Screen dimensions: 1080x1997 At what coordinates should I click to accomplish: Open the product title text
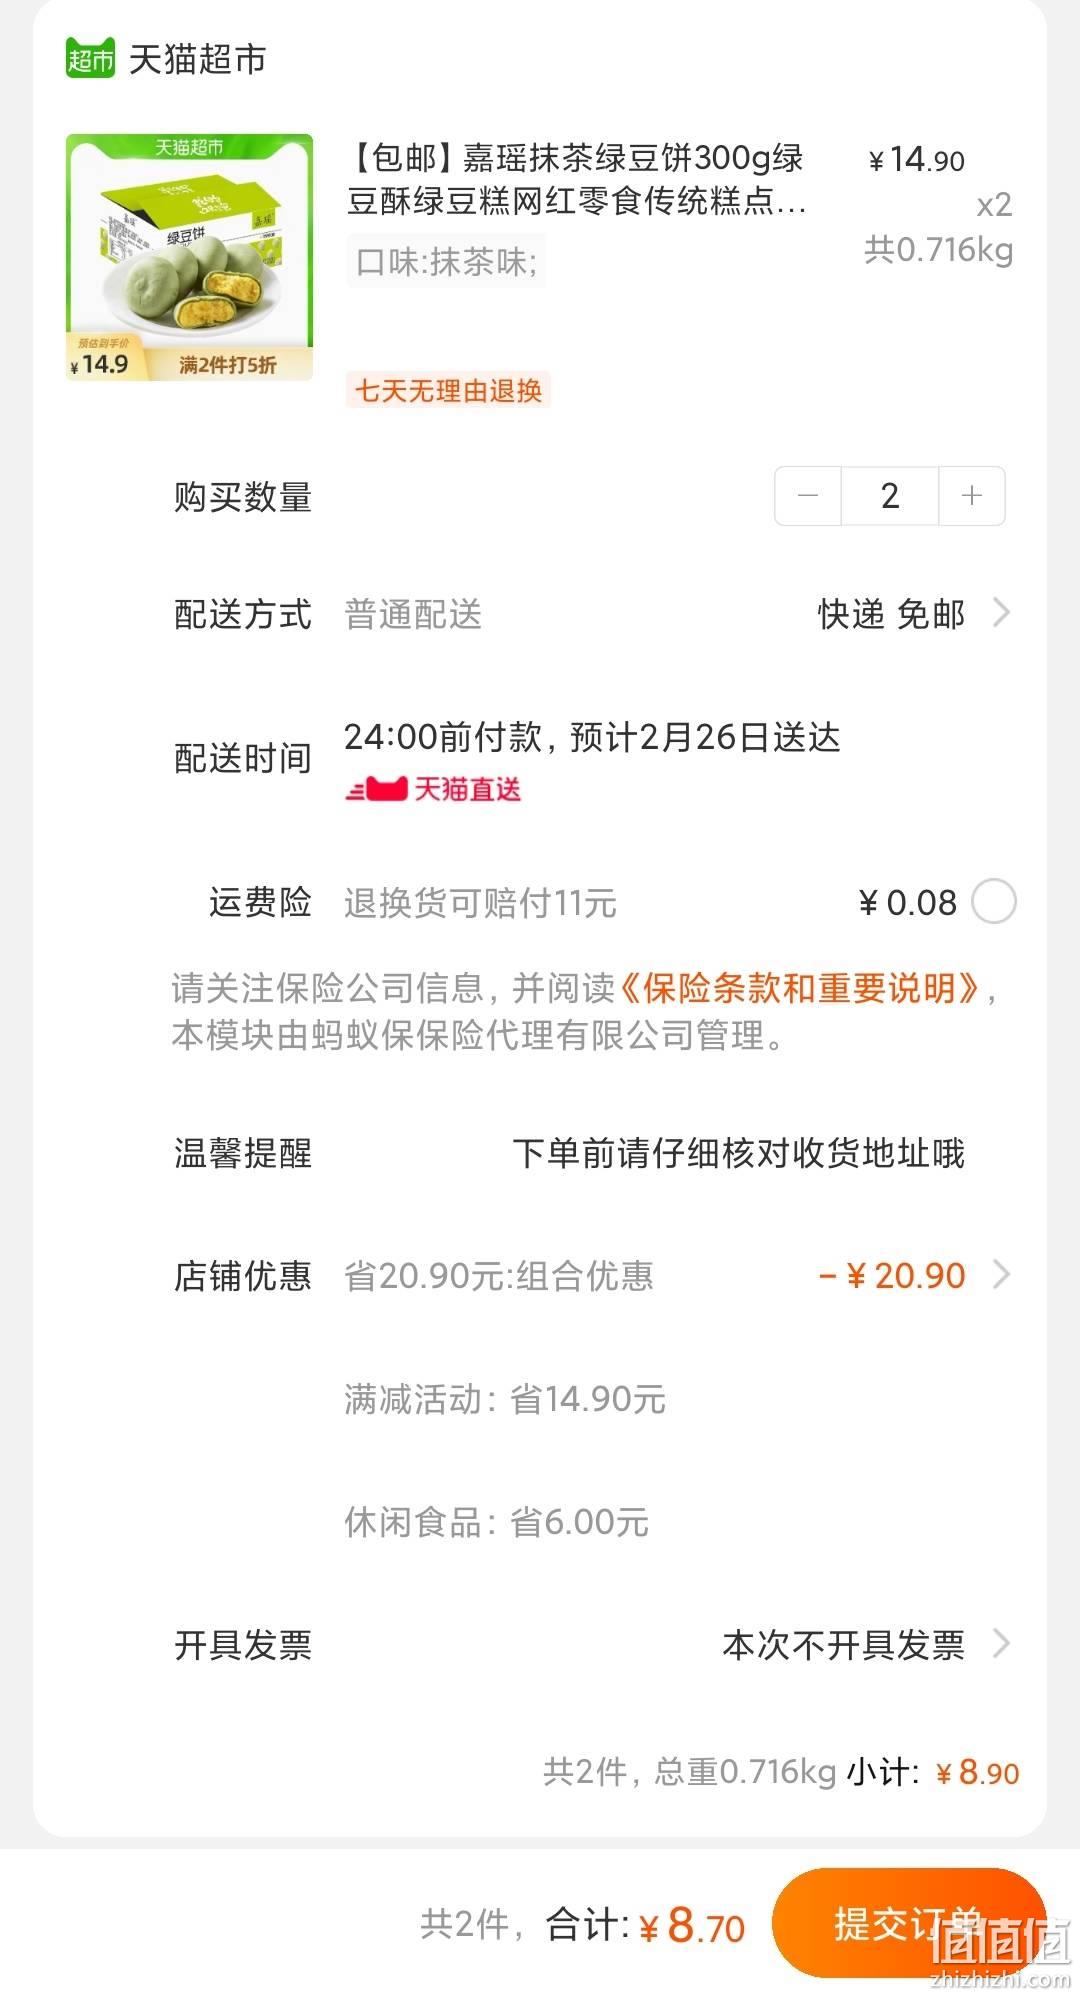(577, 180)
